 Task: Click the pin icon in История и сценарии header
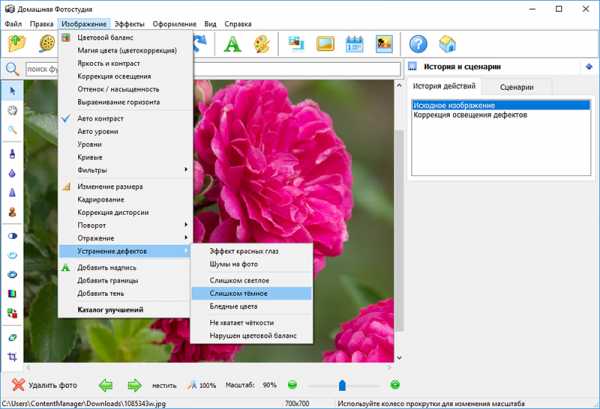[x=589, y=67]
